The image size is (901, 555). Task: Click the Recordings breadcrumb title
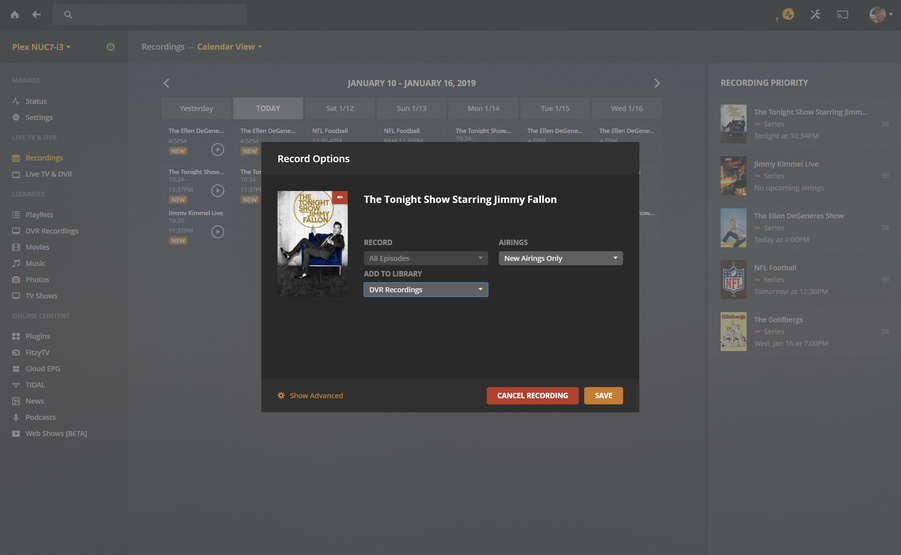(163, 47)
